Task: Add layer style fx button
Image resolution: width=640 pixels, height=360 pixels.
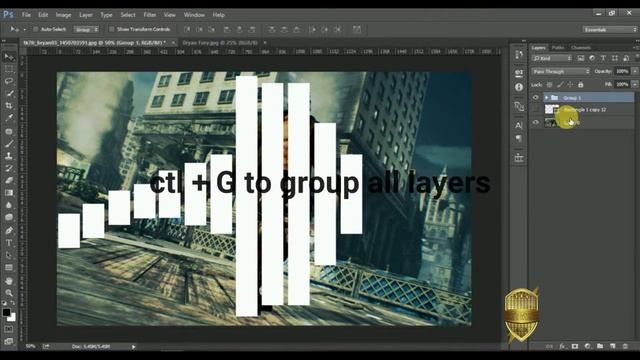Action: [x=562, y=346]
